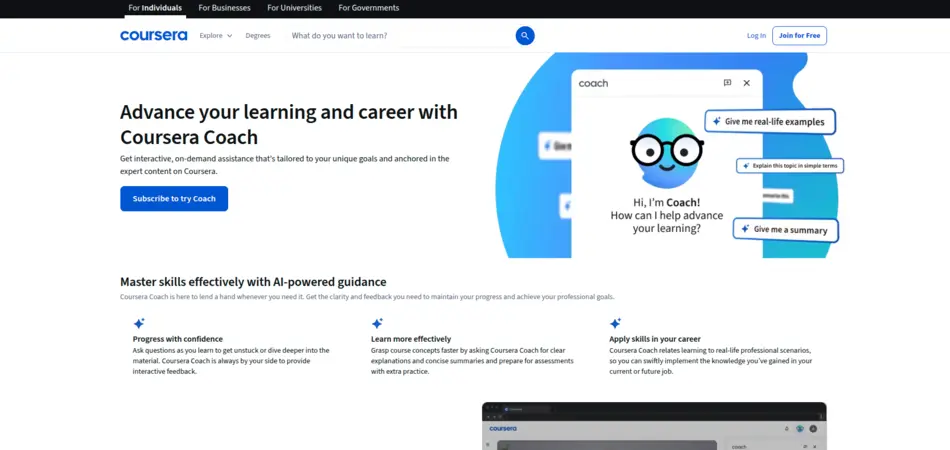The height and width of the screenshot is (450, 950).
Task: Click 'Apply skills in your career' heading
Action: tap(655, 339)
